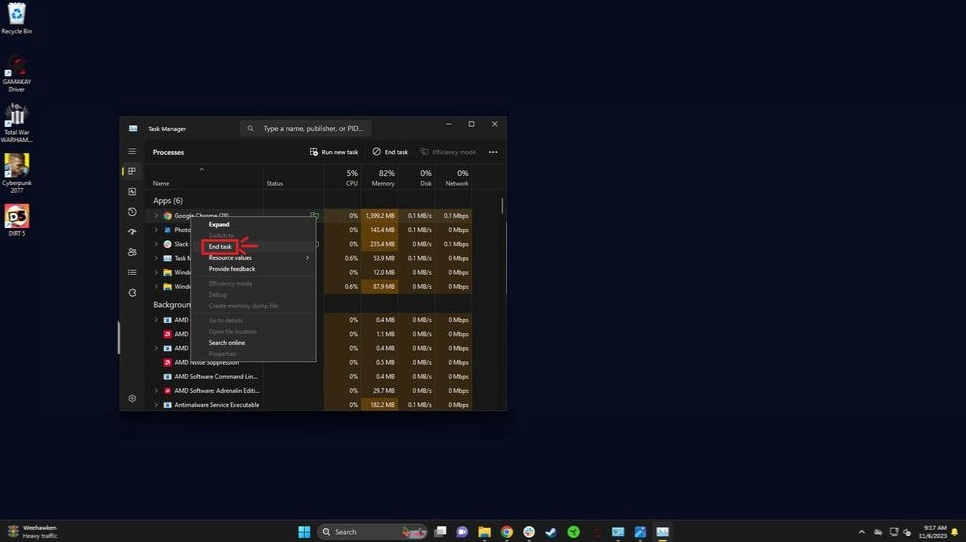
Task: Expand the Slack process group arrow
Action: point(156,244)
